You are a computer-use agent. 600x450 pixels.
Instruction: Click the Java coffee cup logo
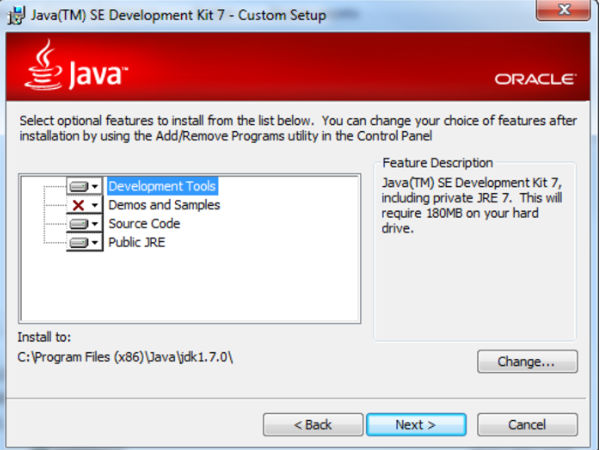[x=43, y=65]
